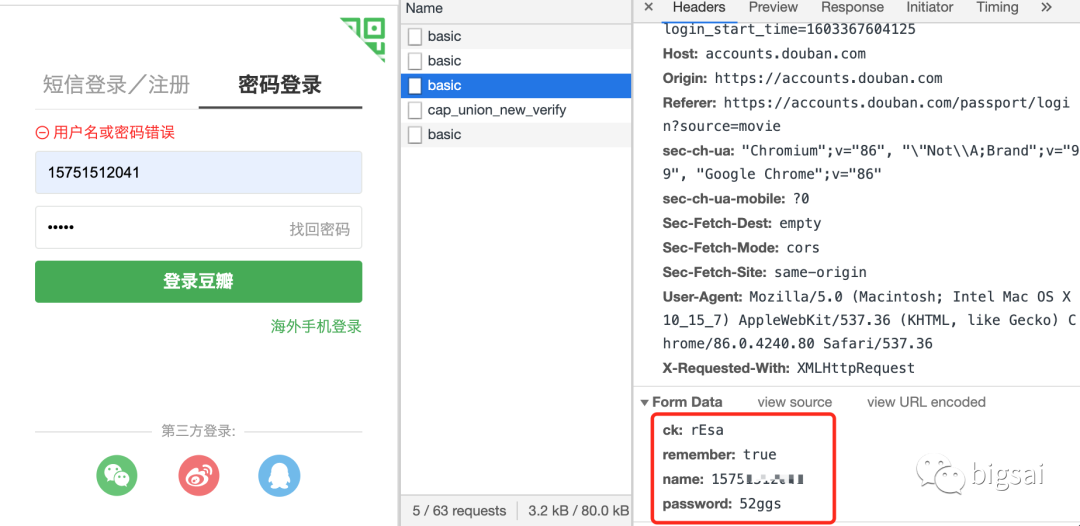The width and height of the screenshot is (1080, 526).
Task: Click the 第三方登录 label
Action: click(198, 432)
